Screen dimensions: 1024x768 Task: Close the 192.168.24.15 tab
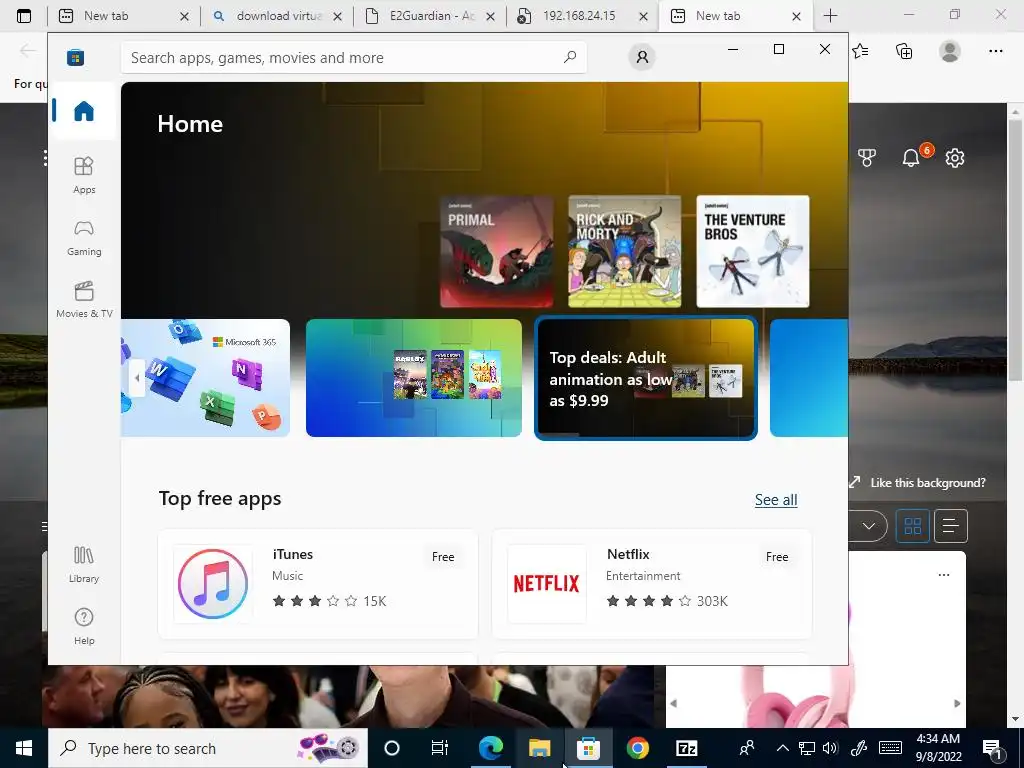click(x=643, y=16)
